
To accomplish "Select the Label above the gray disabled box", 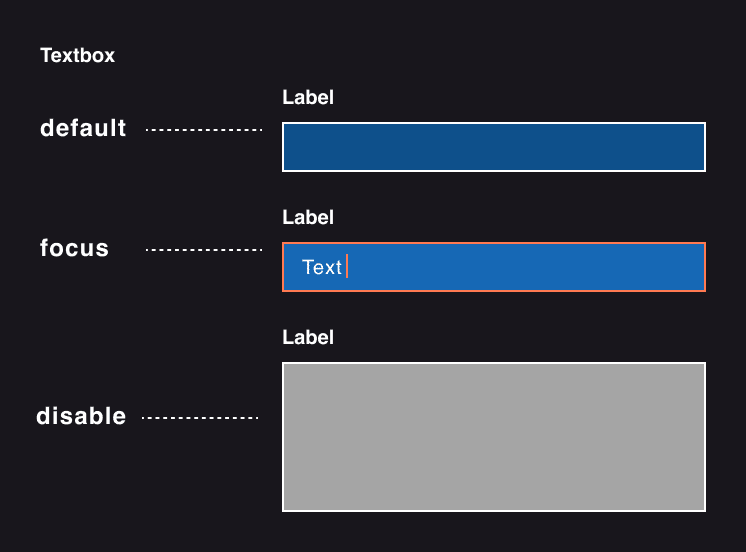I will (x=308, y=337).
